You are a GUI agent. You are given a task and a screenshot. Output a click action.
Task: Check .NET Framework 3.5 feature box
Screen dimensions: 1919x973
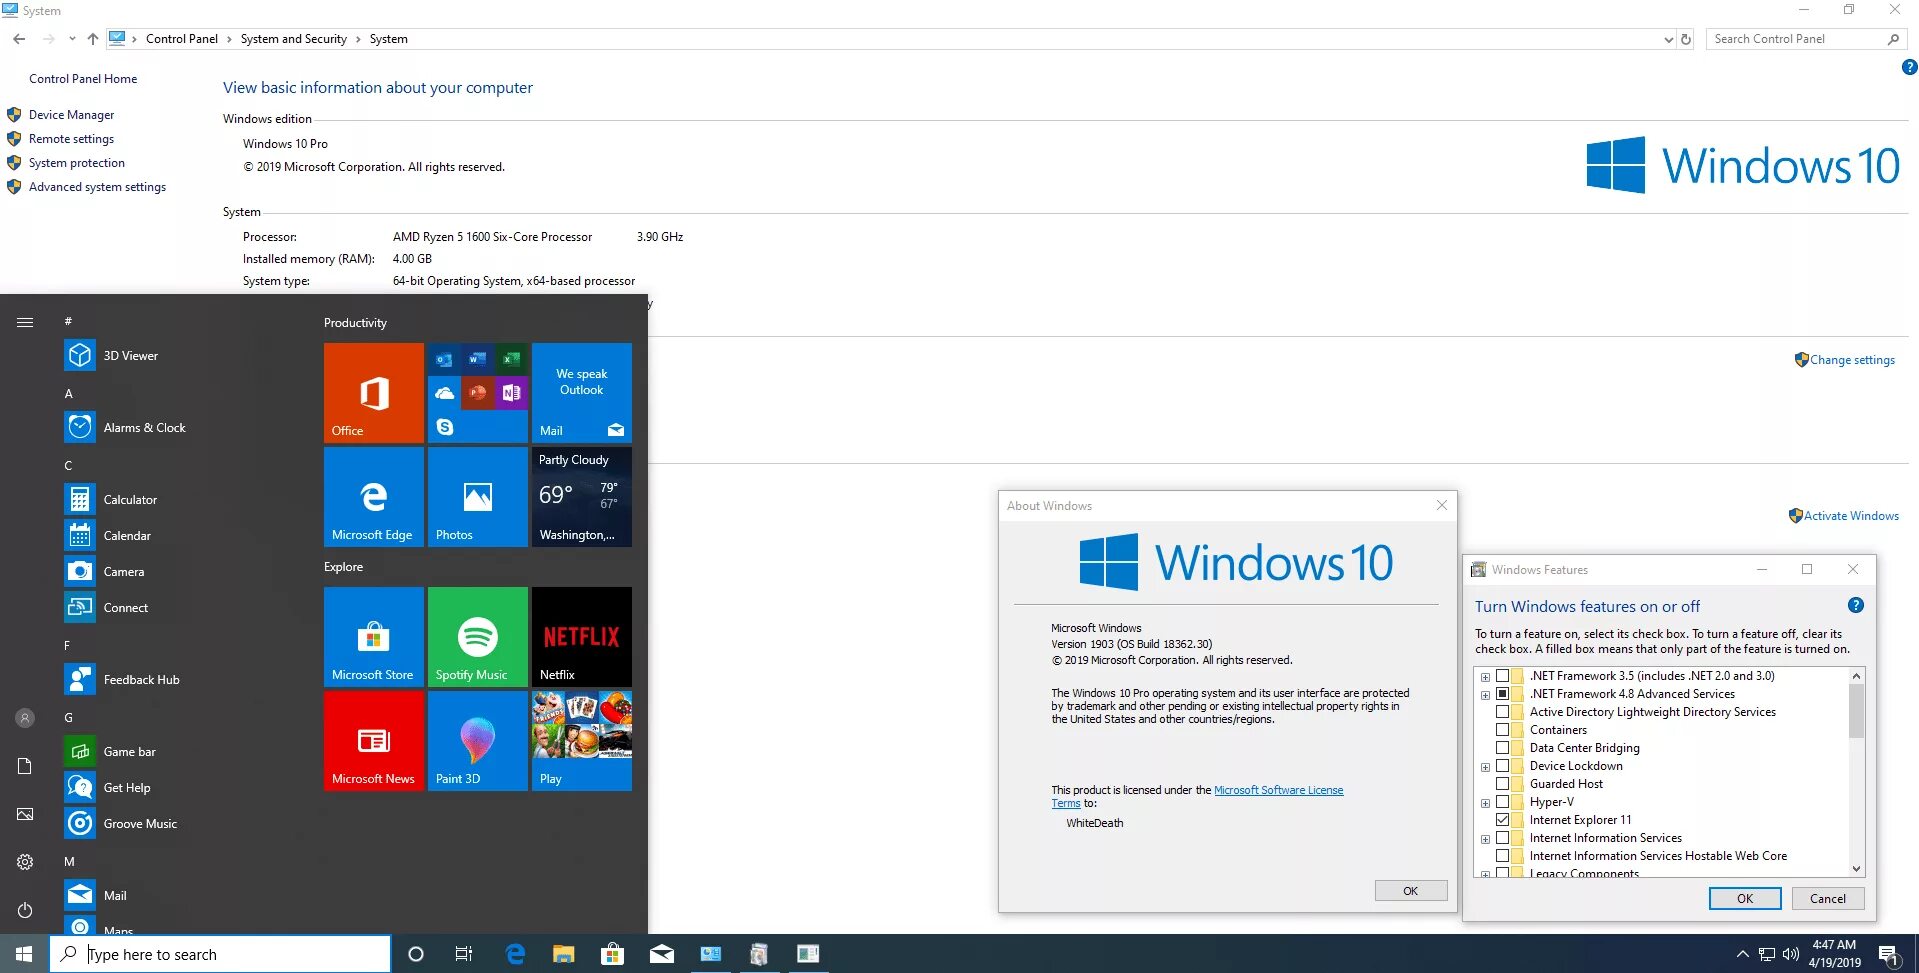1502,676
